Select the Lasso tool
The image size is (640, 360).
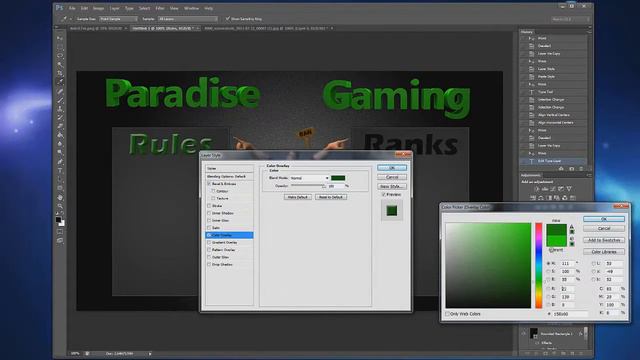(60, 56)
